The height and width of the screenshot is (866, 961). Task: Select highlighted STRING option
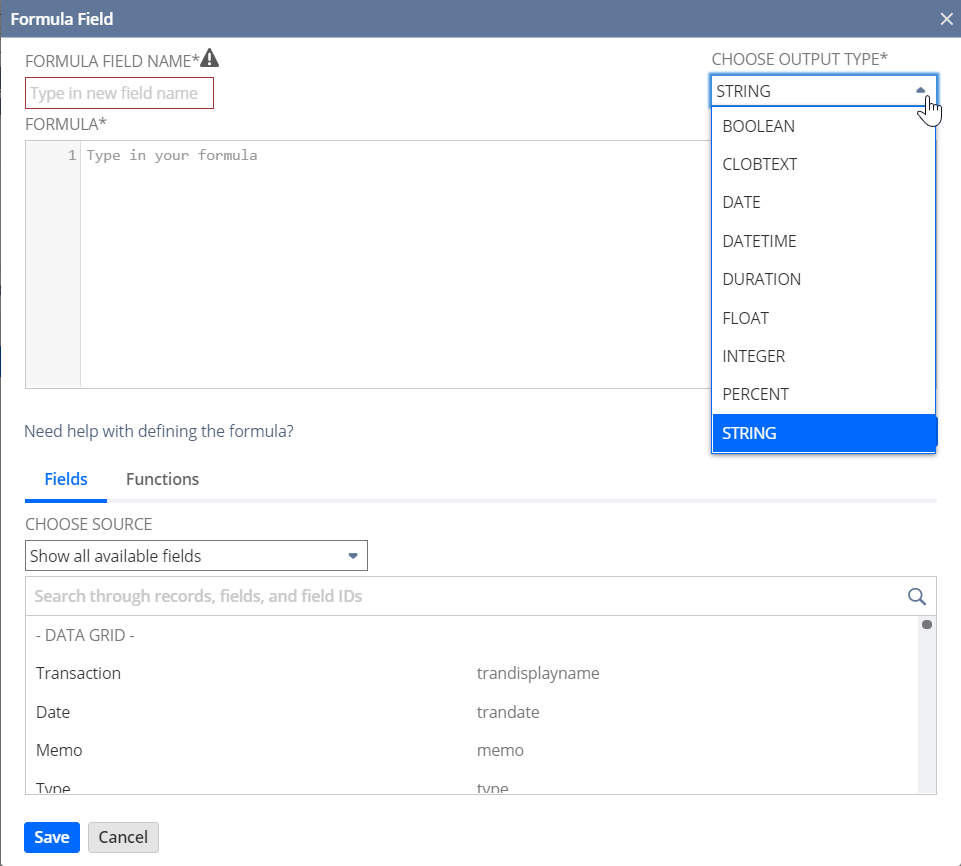824,433
